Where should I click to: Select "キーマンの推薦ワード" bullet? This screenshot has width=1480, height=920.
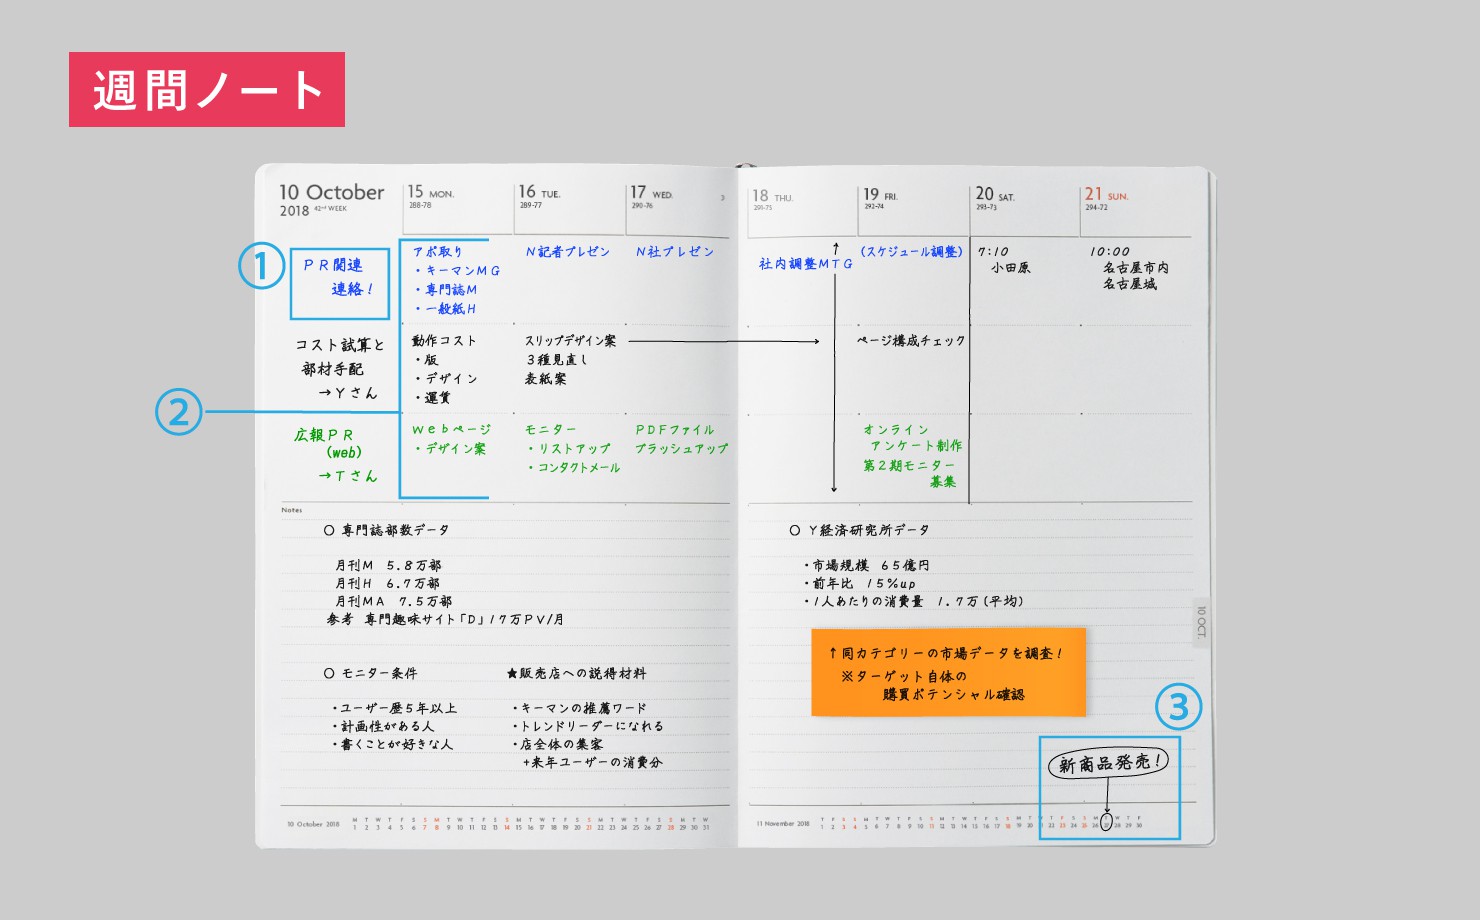580,708
